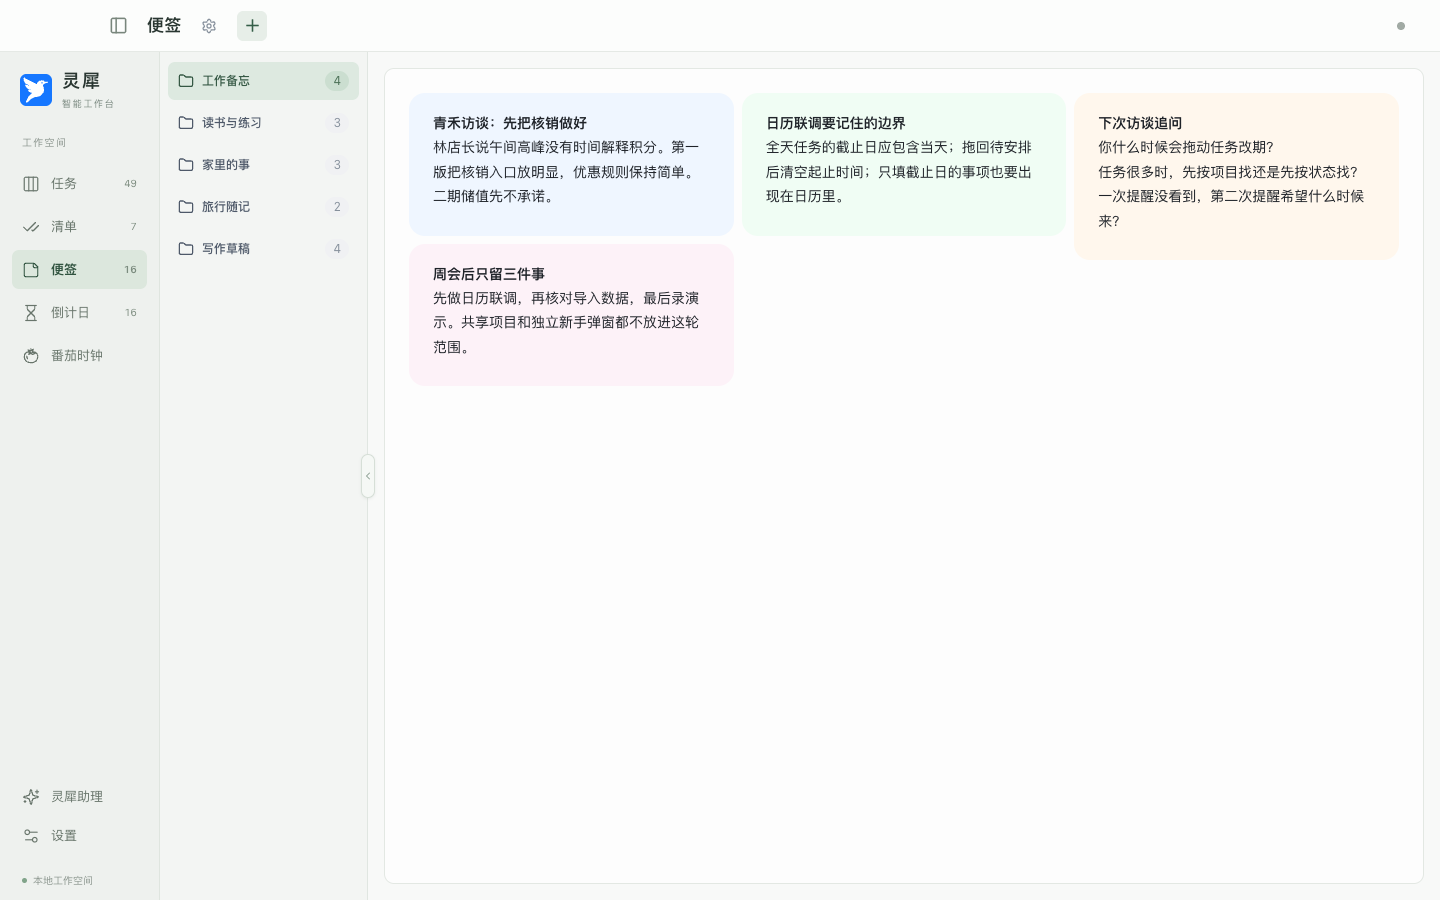
Task: Open the note 下次访谈追问
Action: click(x=1236, y=176)
